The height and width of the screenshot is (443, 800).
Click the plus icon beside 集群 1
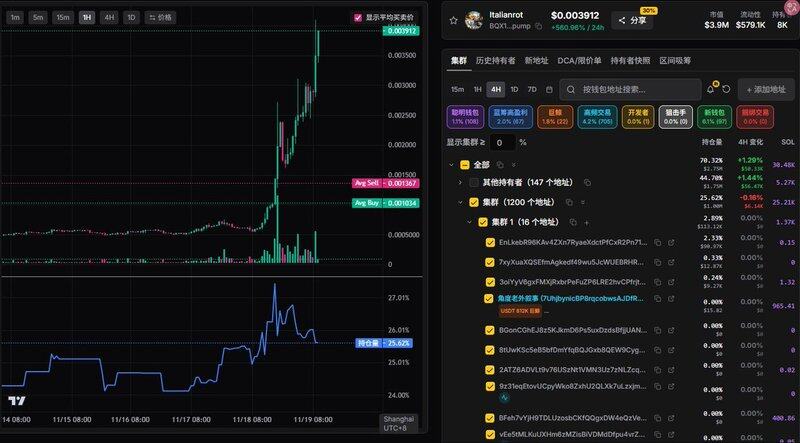[x=586, y=221]
